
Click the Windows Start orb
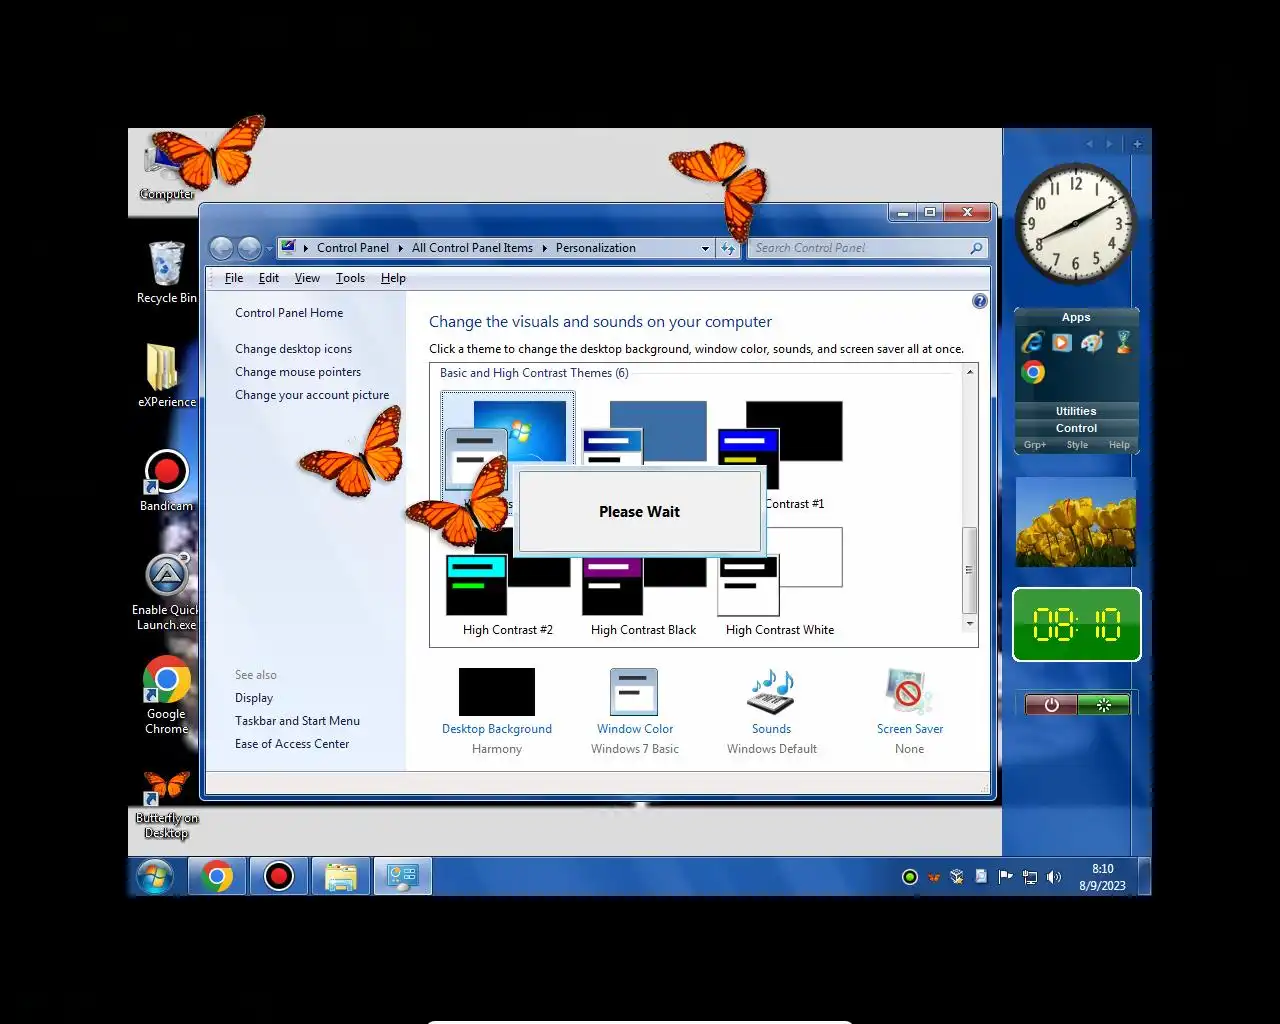click(154, 877)
